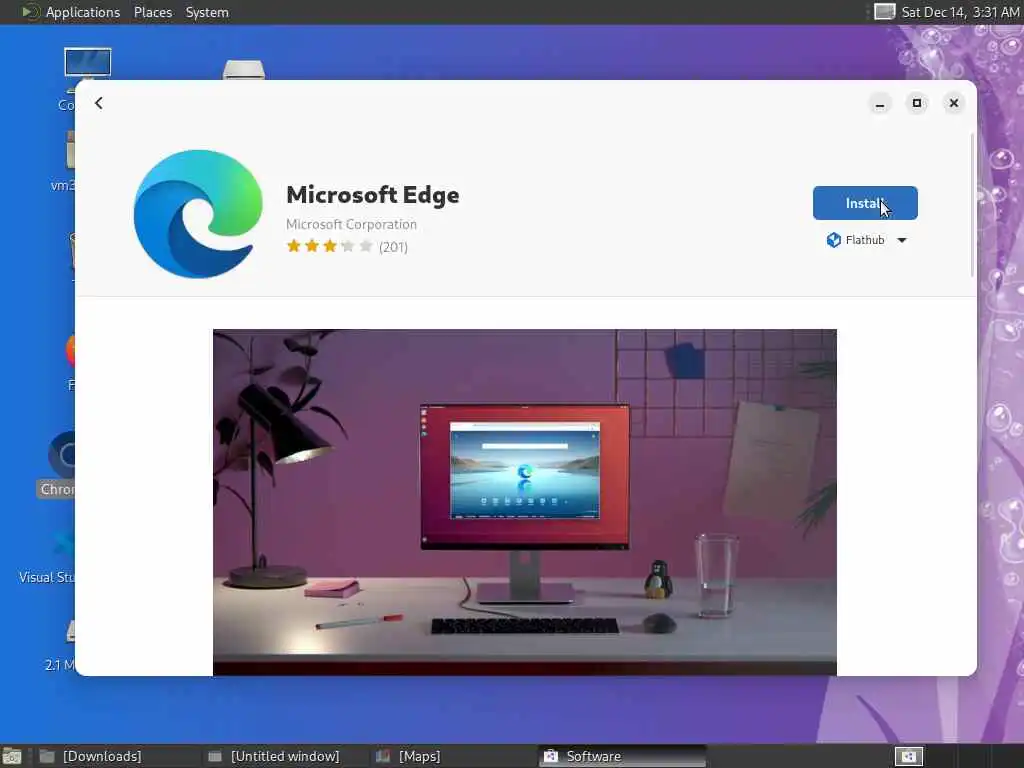1024x768 pixels.
Task: Open the Applications menu
Action: 82,12
